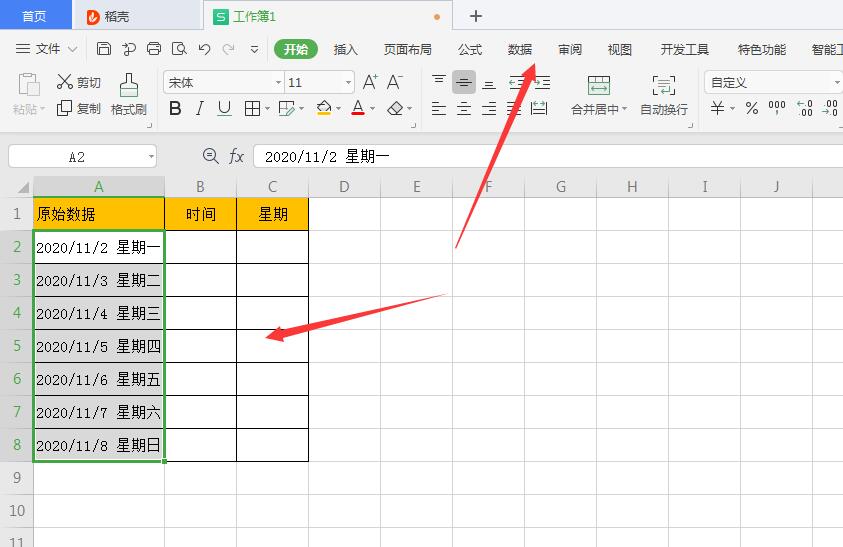Open the font name 宋体 dropdown

pos(278,82)
